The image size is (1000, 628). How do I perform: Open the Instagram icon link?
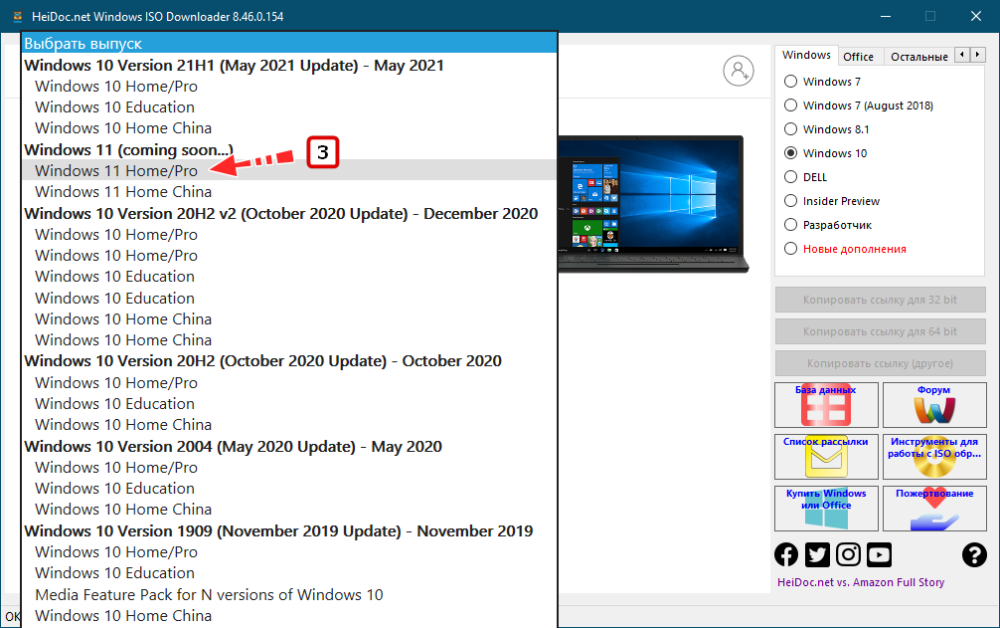pyautogui.click(x=848, y=555)
